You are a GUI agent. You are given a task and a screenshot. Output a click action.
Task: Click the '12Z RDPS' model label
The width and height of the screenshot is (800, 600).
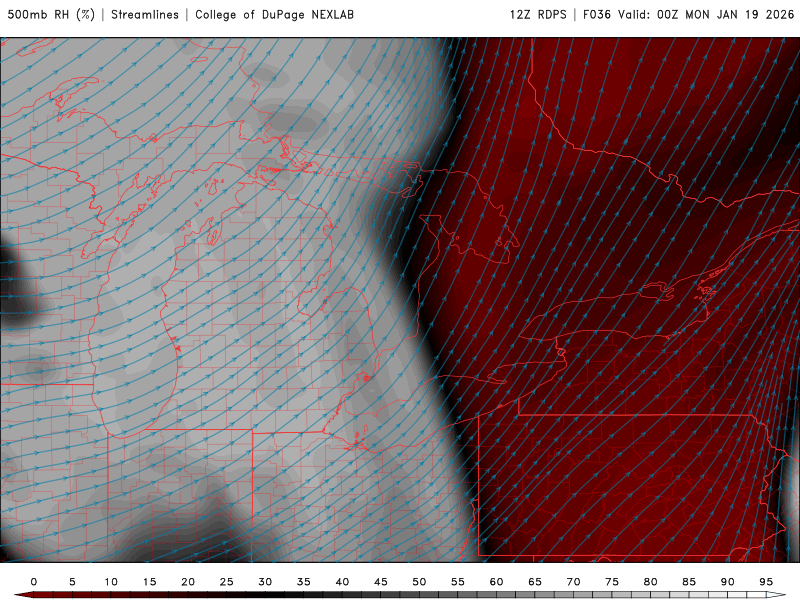point(538,15)
